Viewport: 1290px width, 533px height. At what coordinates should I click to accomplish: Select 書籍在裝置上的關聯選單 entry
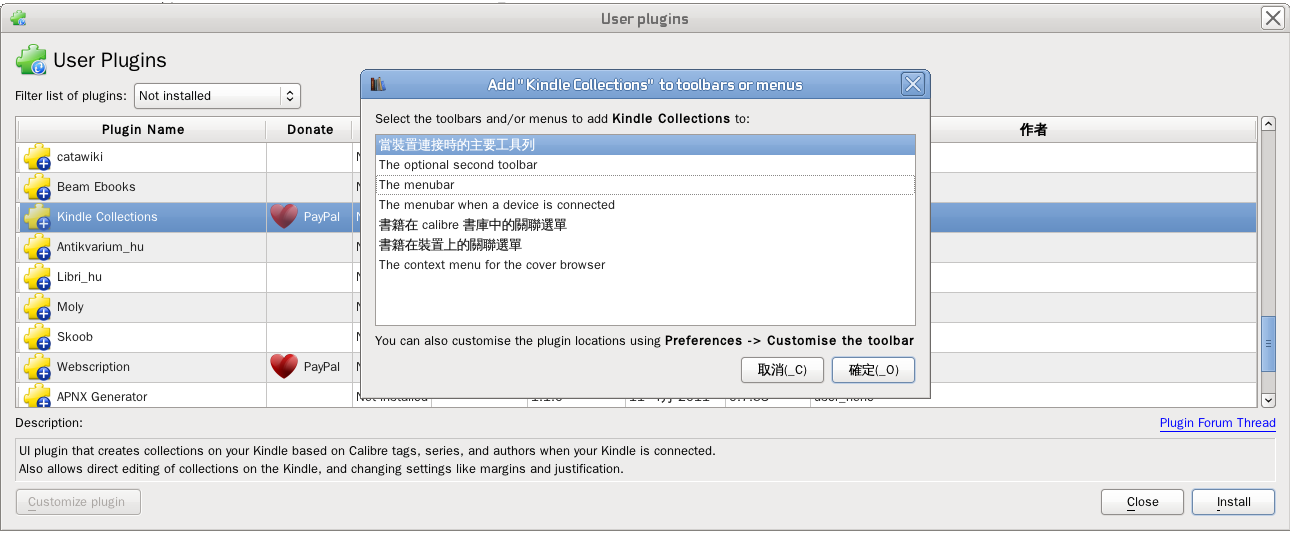[x=646, y=245]
